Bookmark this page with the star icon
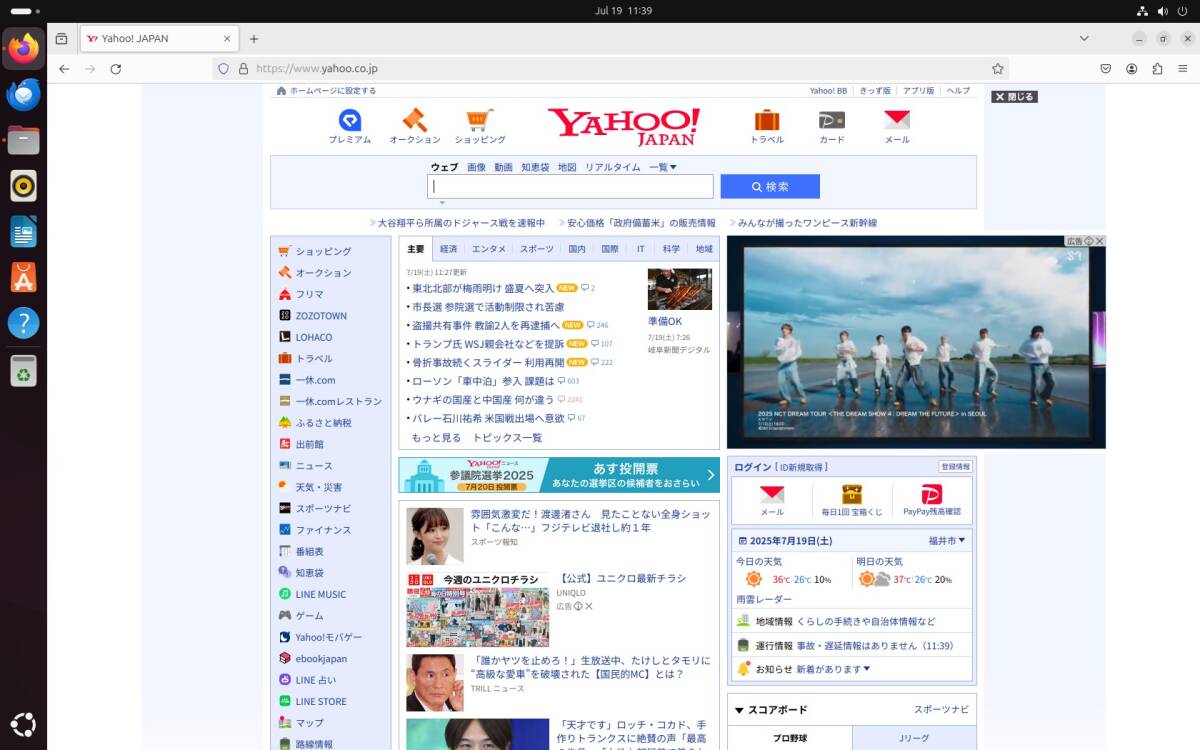This screenshot has height=750, width=1200. pos(997,69)
